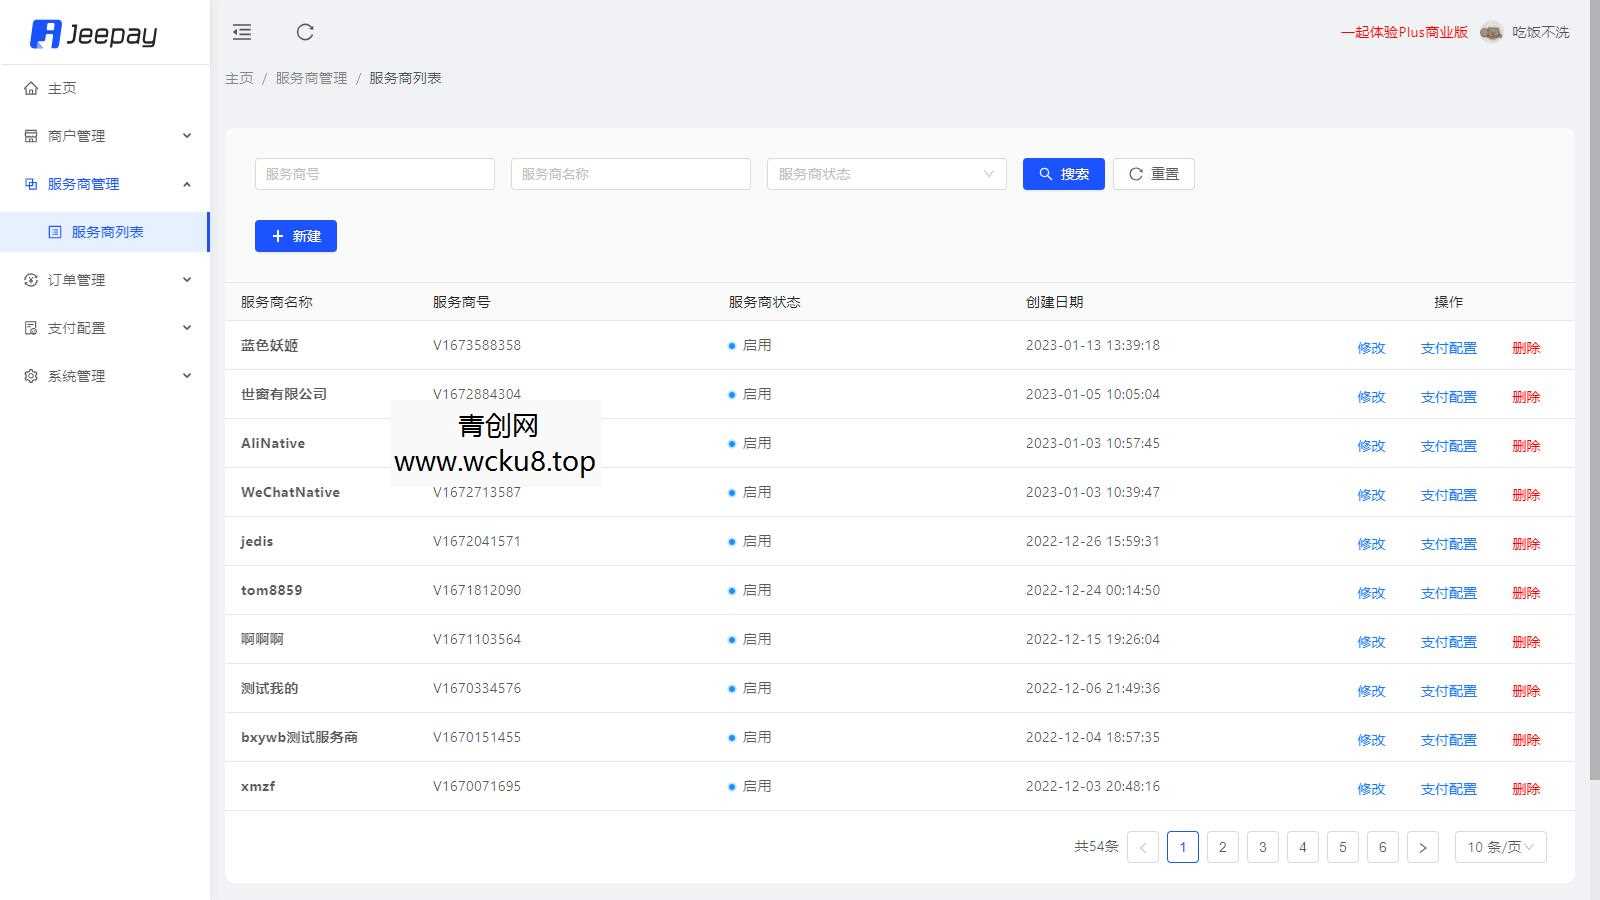The image size is (1600, 900).
Task: Click the plus icon on 新建 button
Action: (x=278, y=236)
